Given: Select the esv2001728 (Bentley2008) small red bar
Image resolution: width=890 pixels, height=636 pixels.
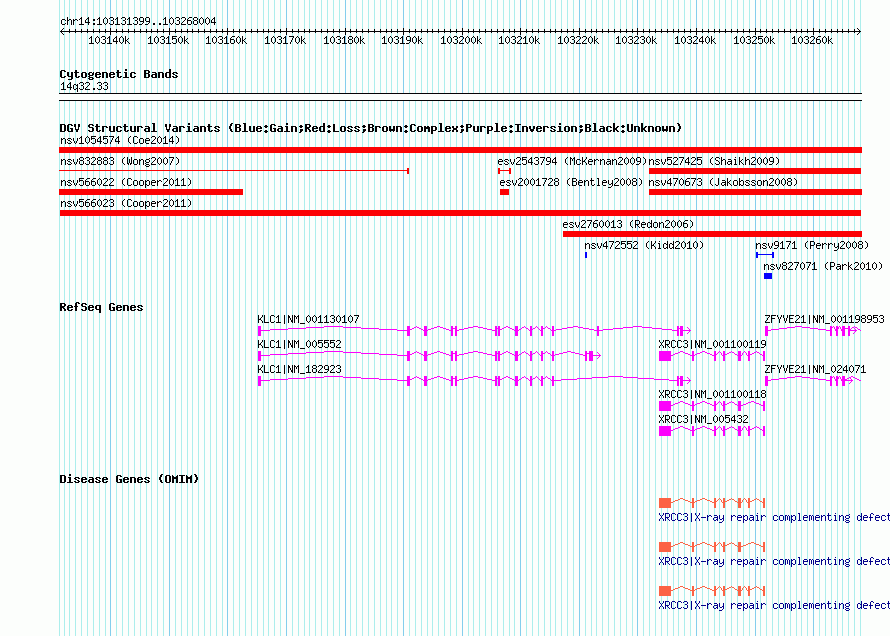Looking at the screenshot, I should click(504, 192).
